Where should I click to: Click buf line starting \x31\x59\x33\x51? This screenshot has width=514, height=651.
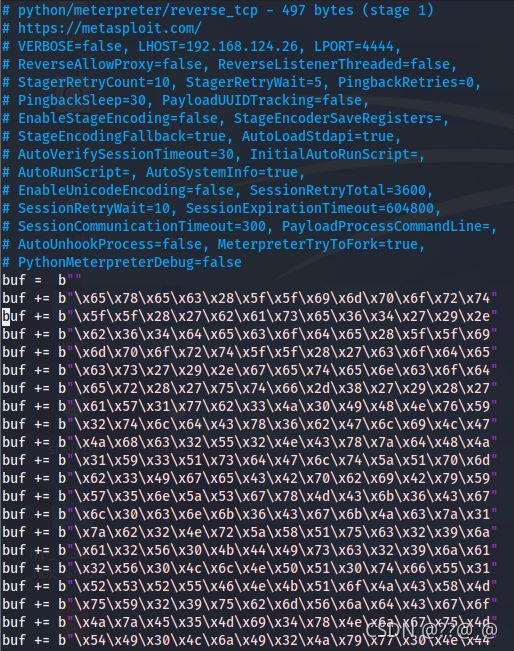click(250, 460)
